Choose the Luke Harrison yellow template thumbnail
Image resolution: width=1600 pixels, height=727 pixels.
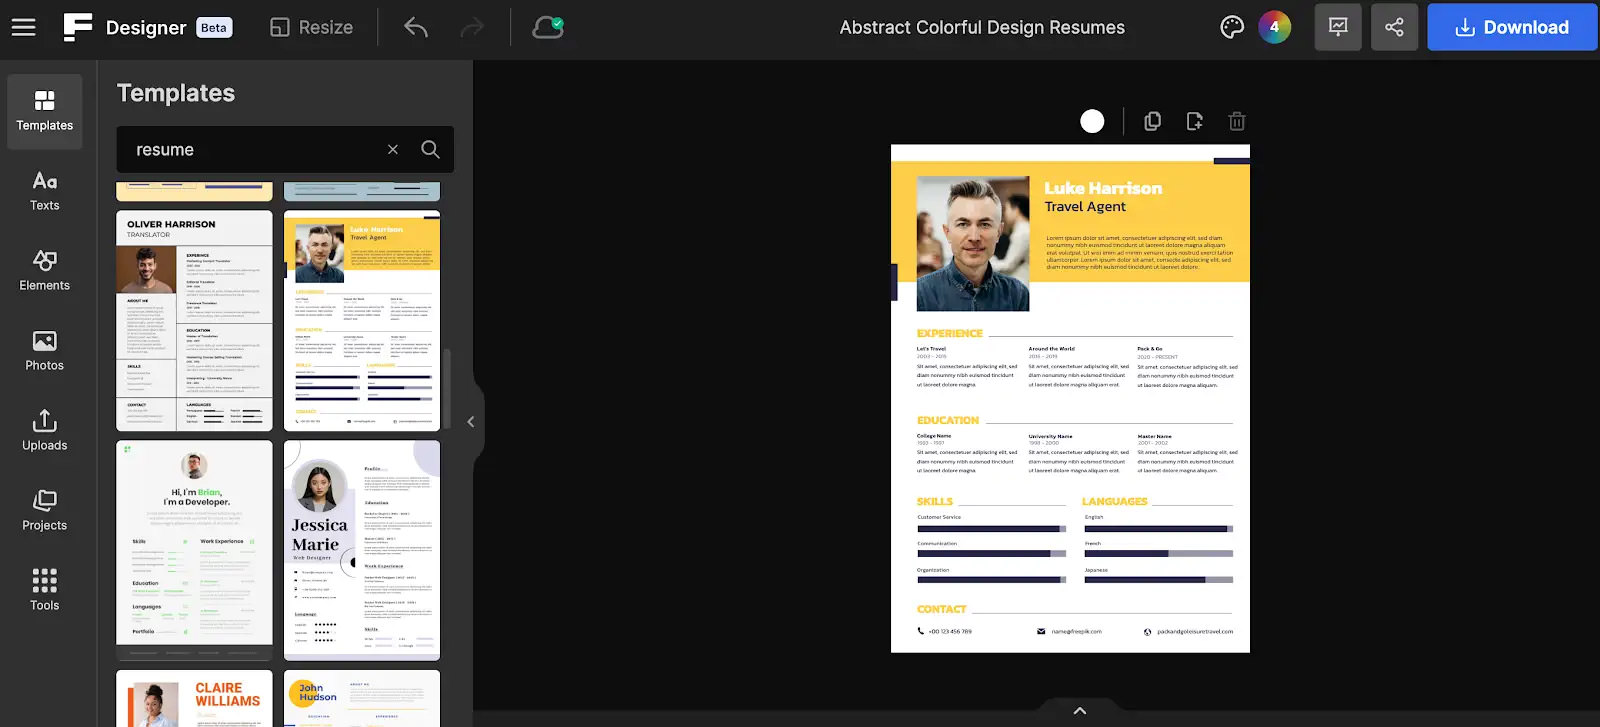point(362,321)
